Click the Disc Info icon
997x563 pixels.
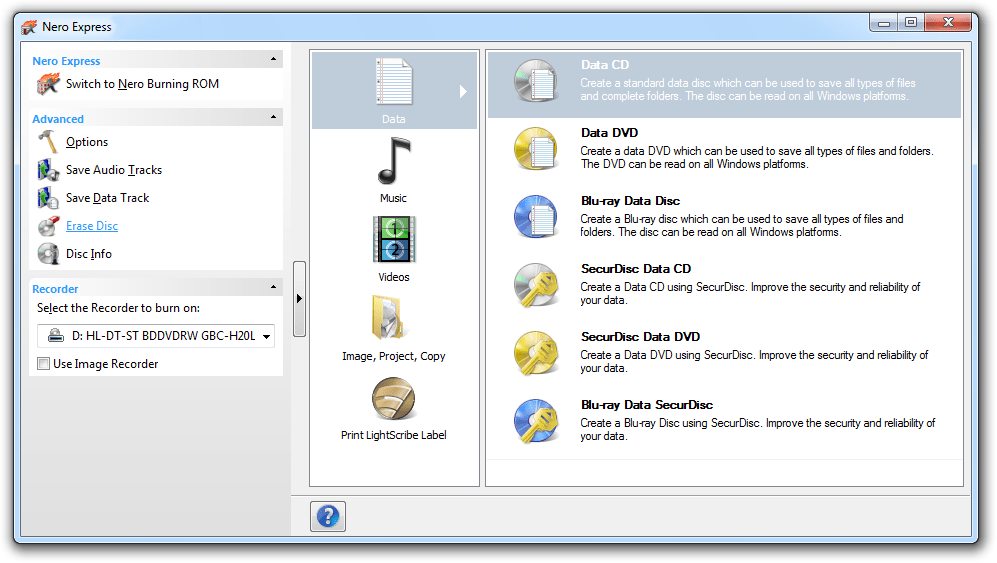(48, 254)
